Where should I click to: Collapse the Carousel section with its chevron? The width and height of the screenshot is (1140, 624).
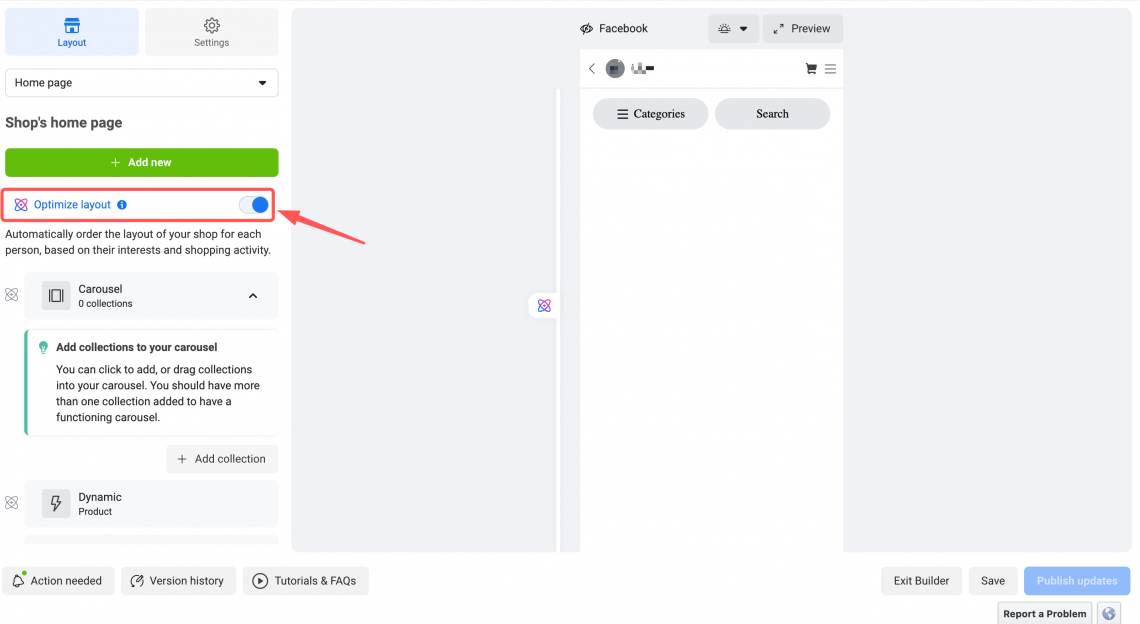(x=253, y=295)
